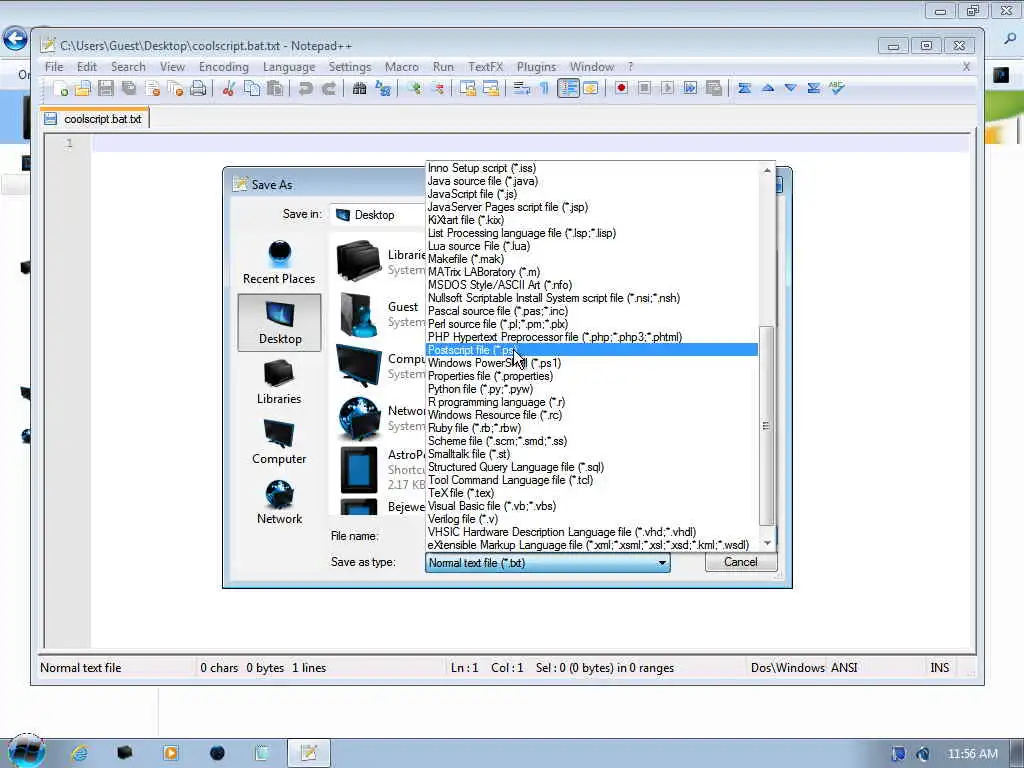Click the Save Recorded Macro icon

(x=714, y=88)
